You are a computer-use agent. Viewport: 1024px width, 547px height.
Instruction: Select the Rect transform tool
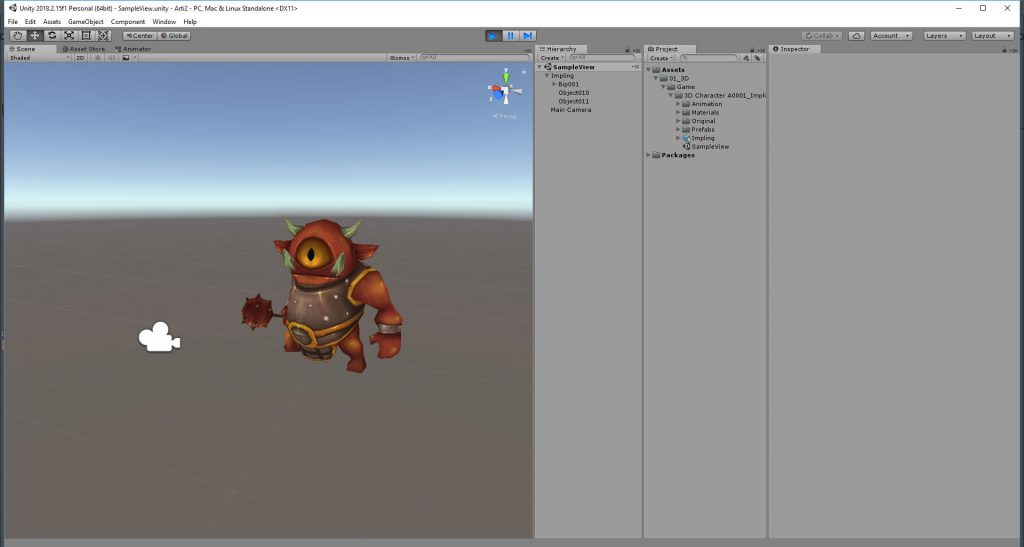[86, 36]
